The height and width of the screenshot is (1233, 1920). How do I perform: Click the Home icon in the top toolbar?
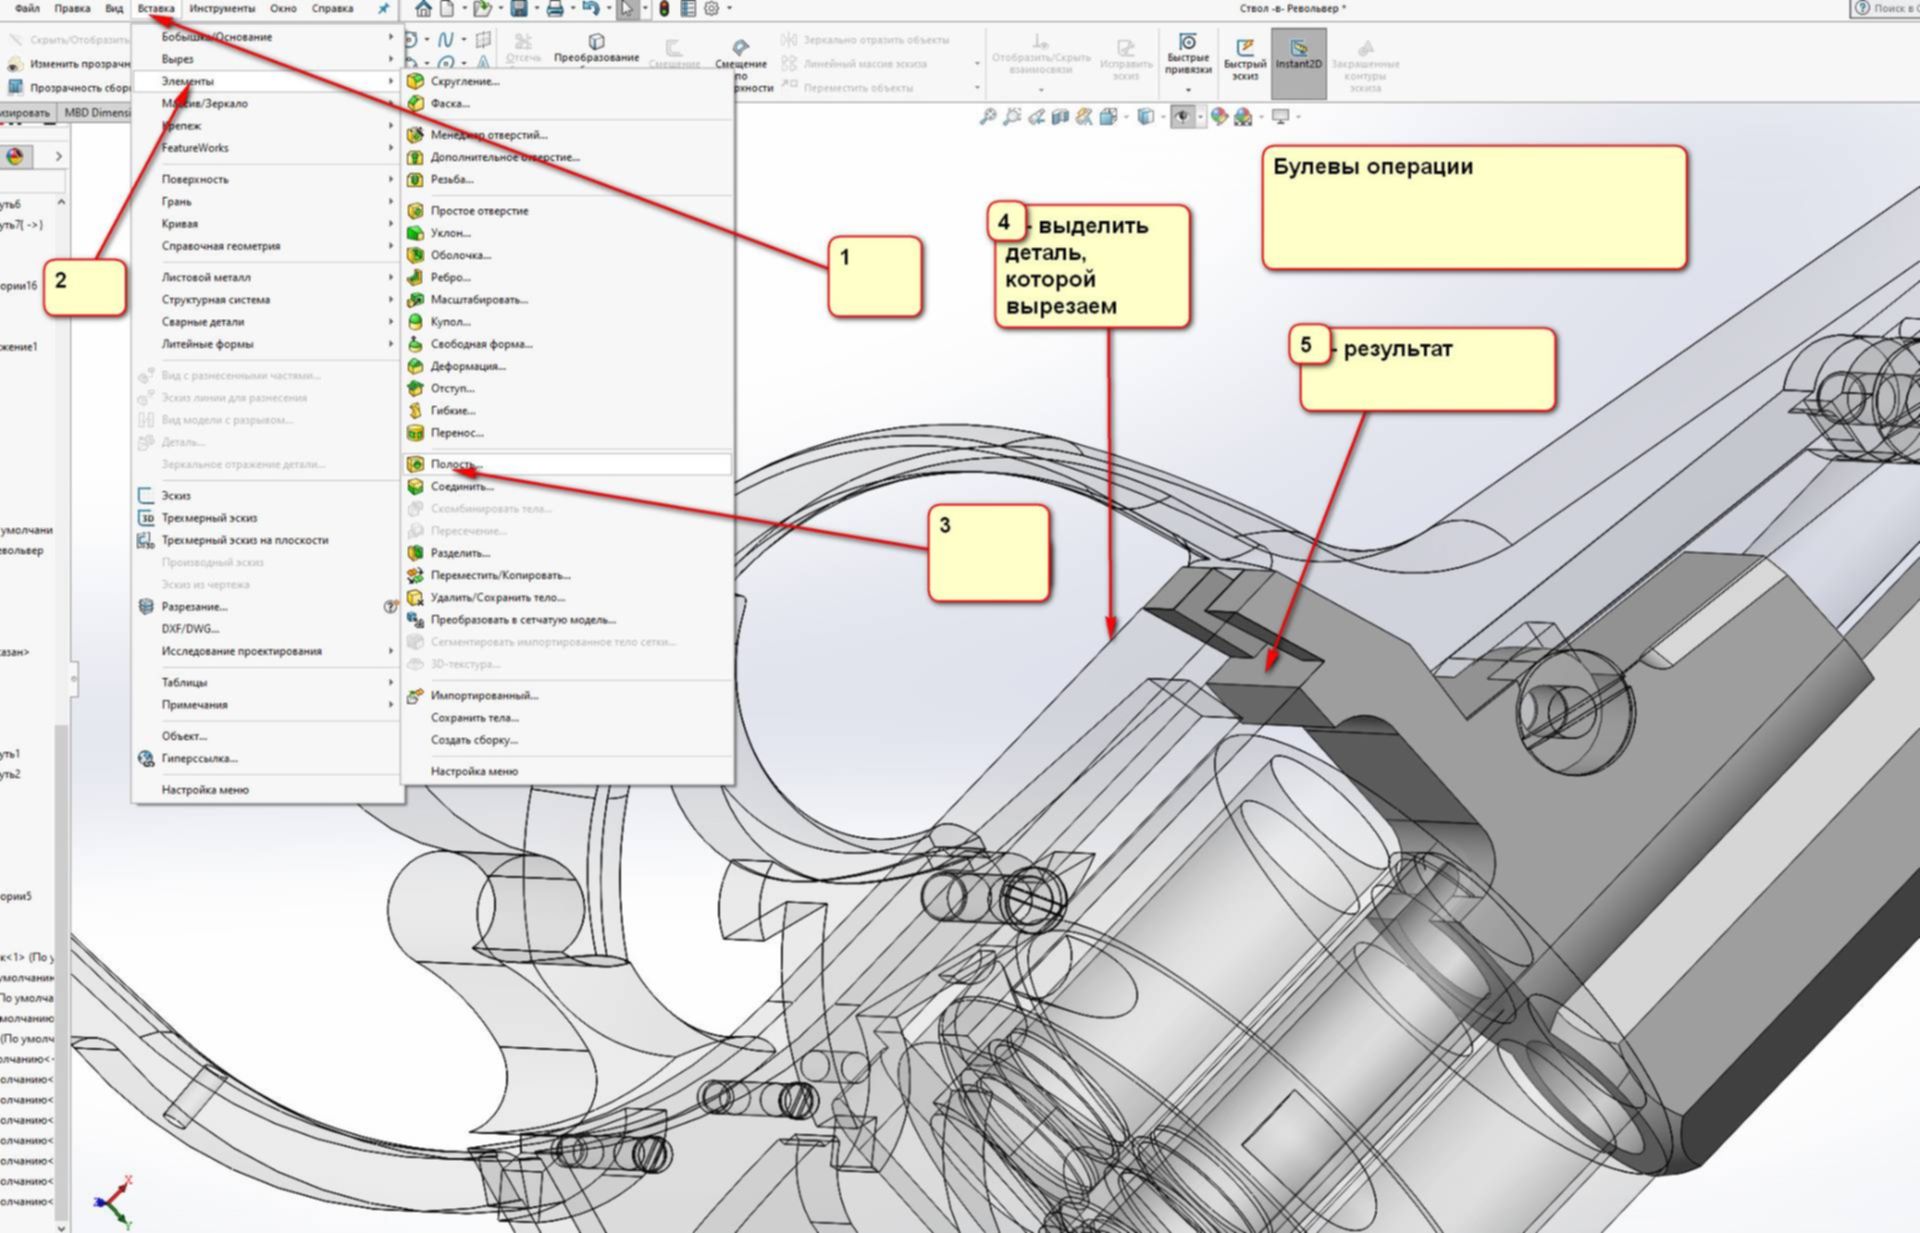424,9
